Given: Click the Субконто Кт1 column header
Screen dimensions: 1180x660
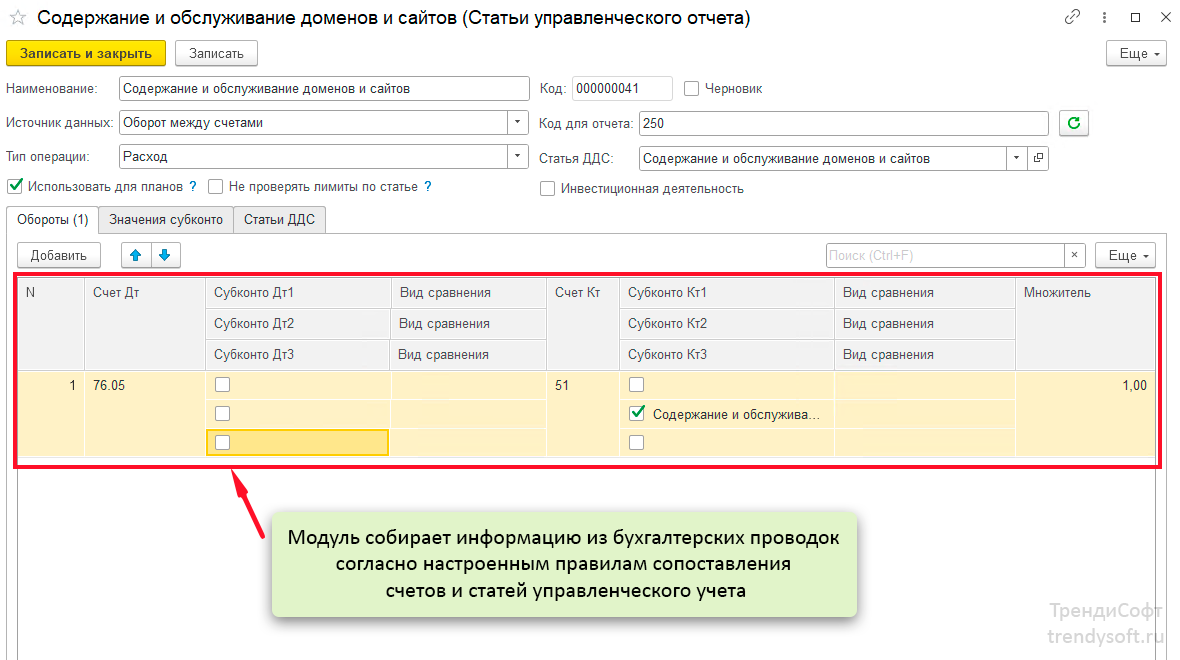Looking at the screenshot, I should click(726, 293).
